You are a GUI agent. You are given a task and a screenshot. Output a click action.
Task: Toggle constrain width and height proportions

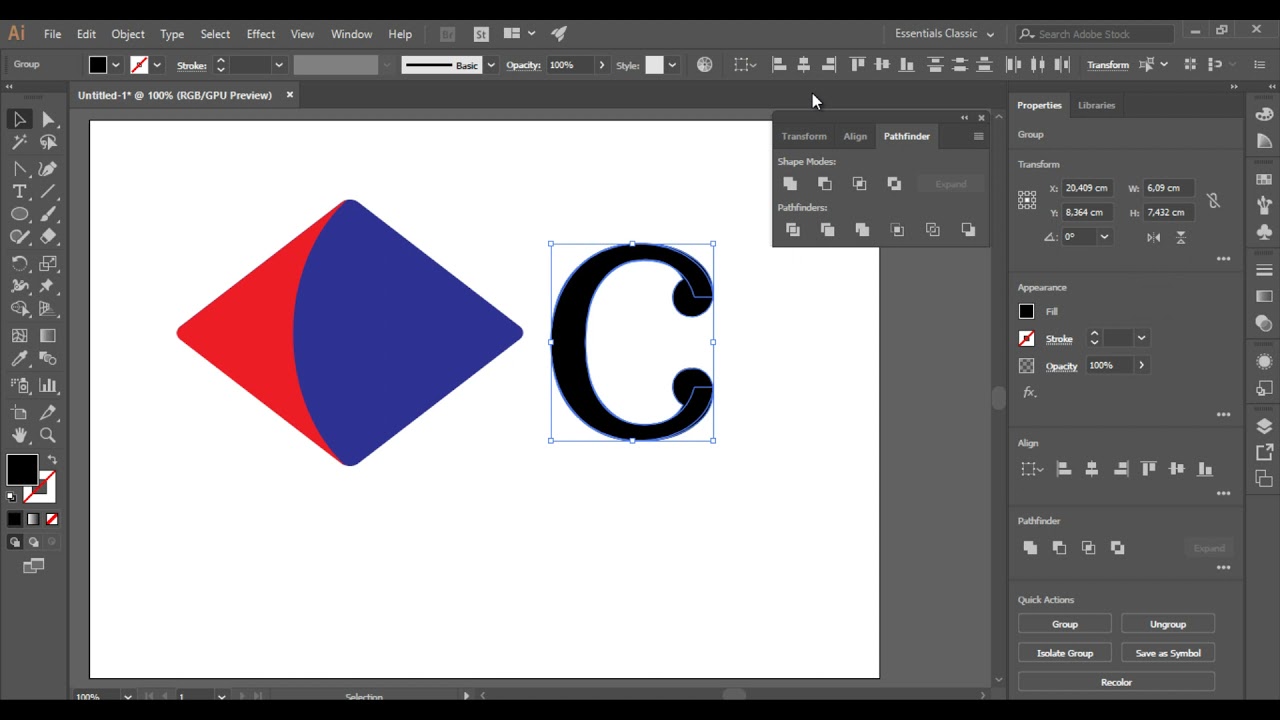(1213, 200)
